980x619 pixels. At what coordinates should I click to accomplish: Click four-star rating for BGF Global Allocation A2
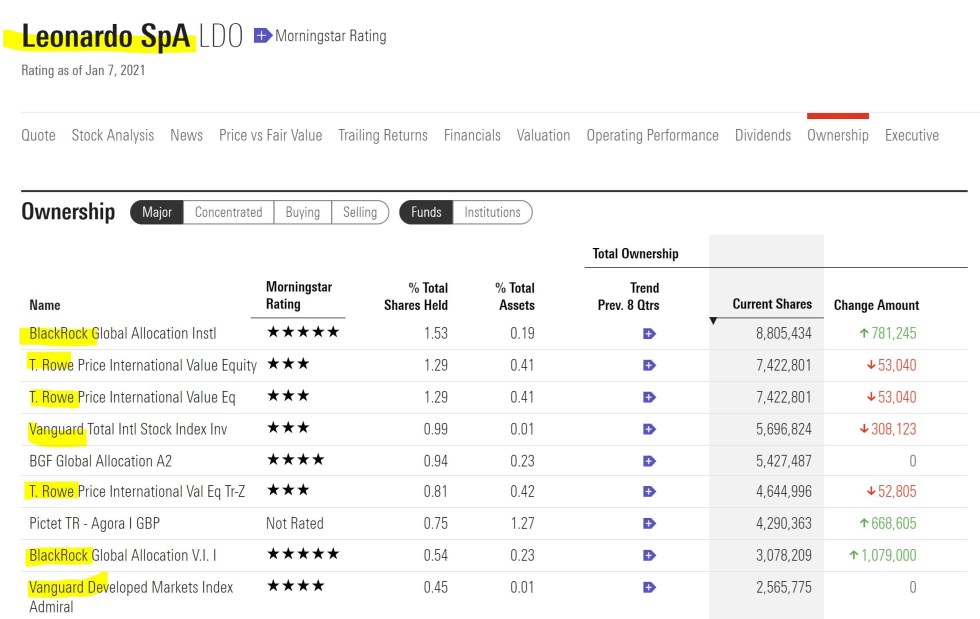(x=296, y=460)
